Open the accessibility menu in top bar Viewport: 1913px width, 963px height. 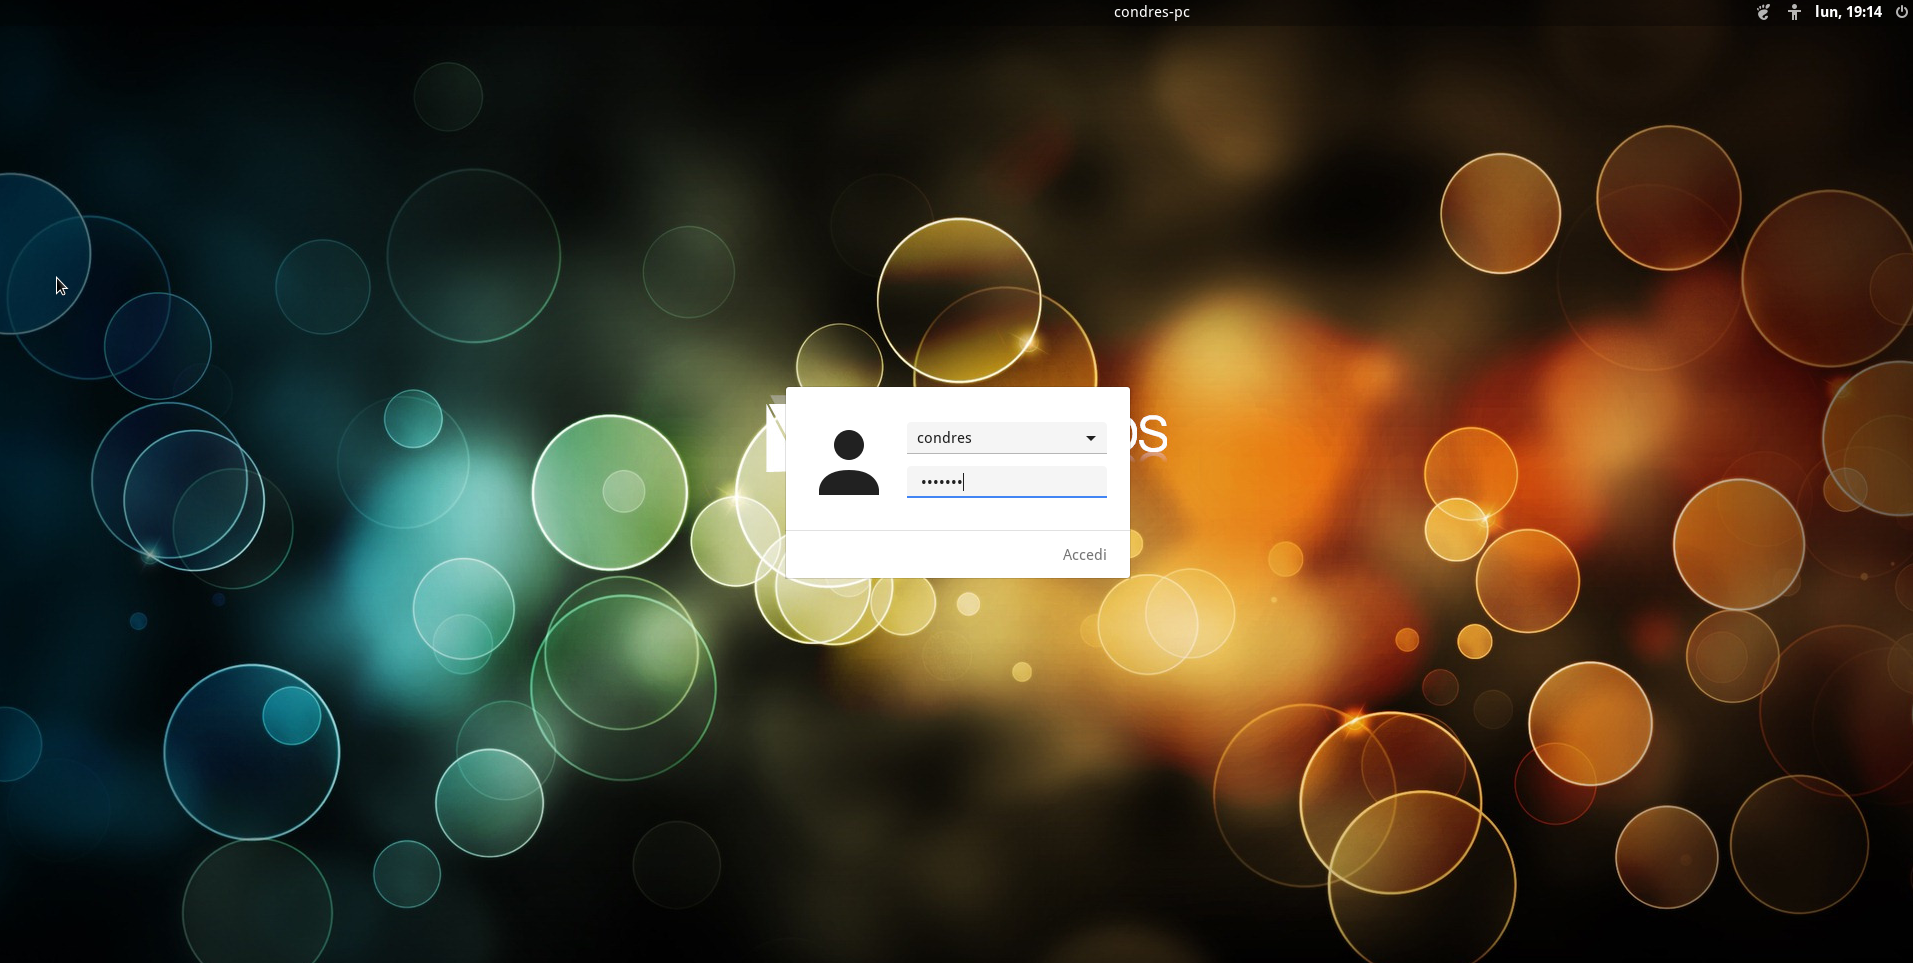point(1794,12)
